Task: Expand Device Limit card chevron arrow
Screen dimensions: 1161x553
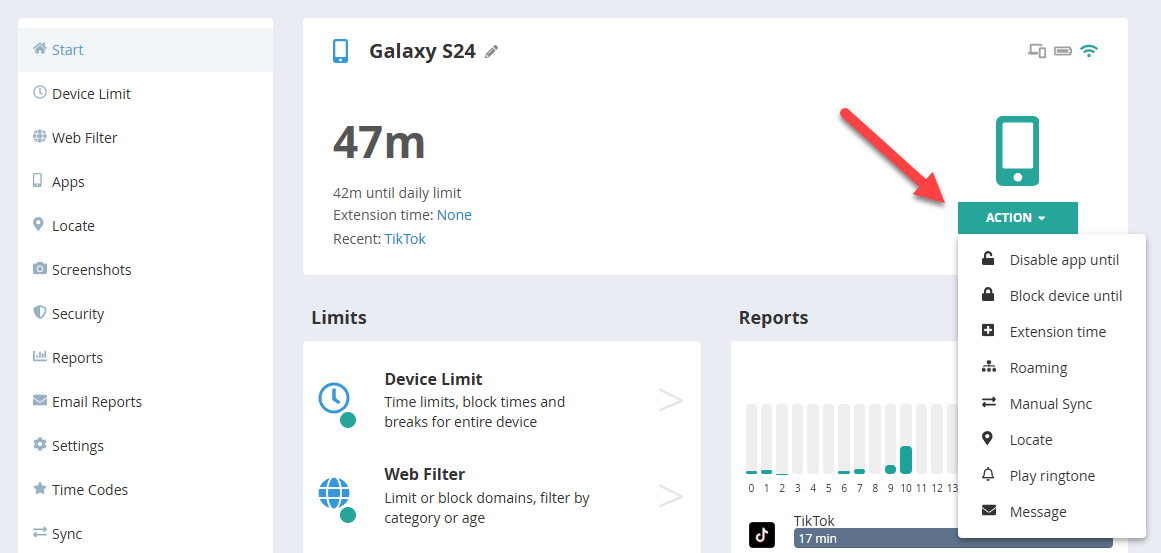Action: click(671, 400)
